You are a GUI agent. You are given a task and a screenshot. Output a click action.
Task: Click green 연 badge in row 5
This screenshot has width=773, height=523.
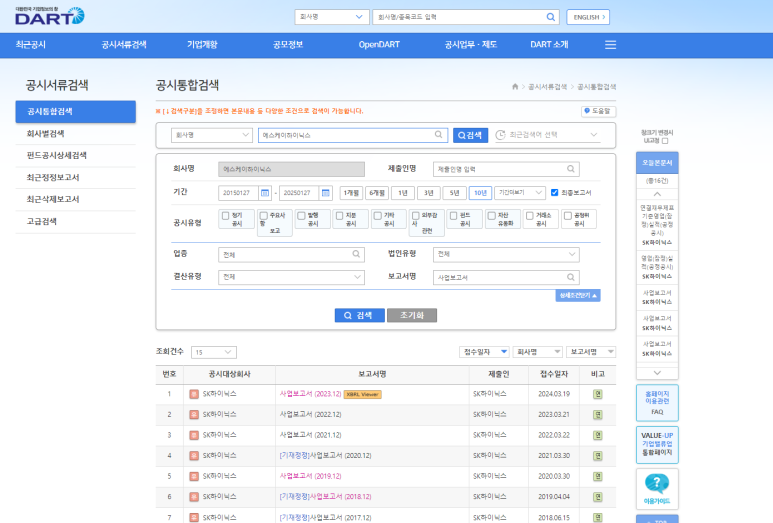pos(597,476)
